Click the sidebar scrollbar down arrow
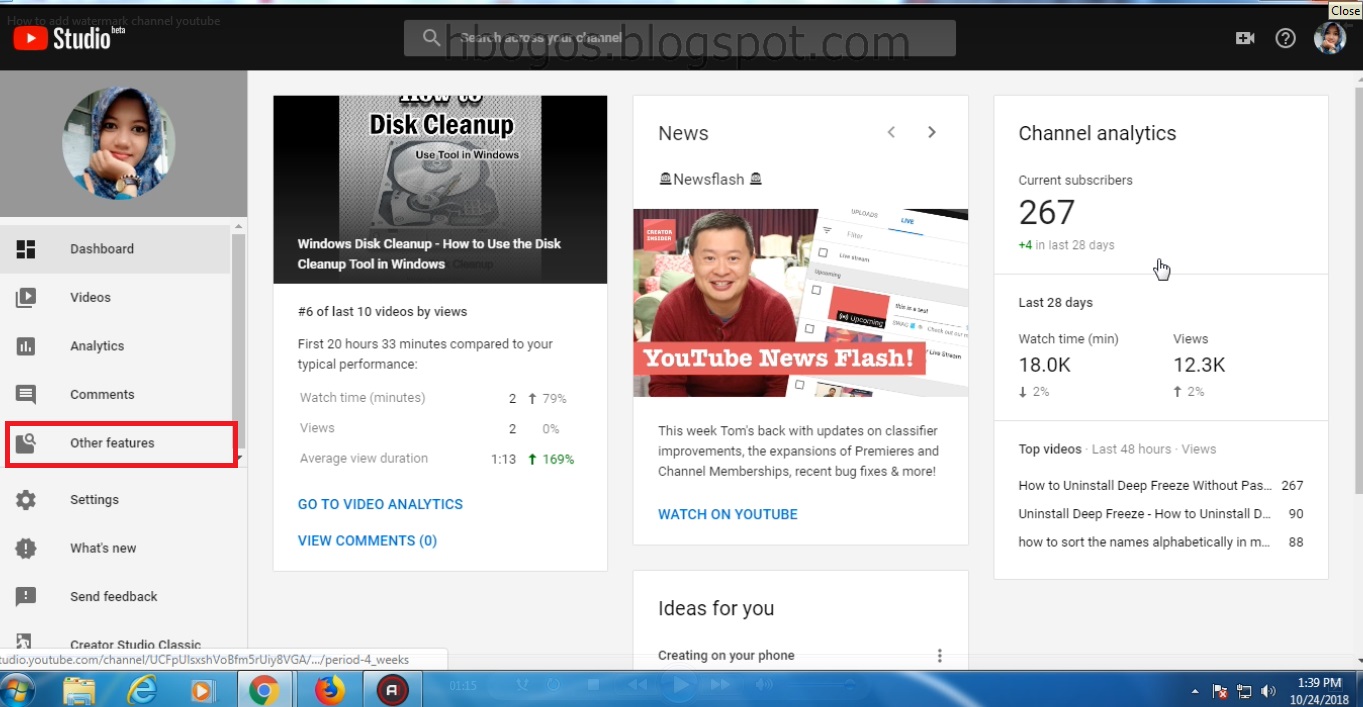 [238, 457]
